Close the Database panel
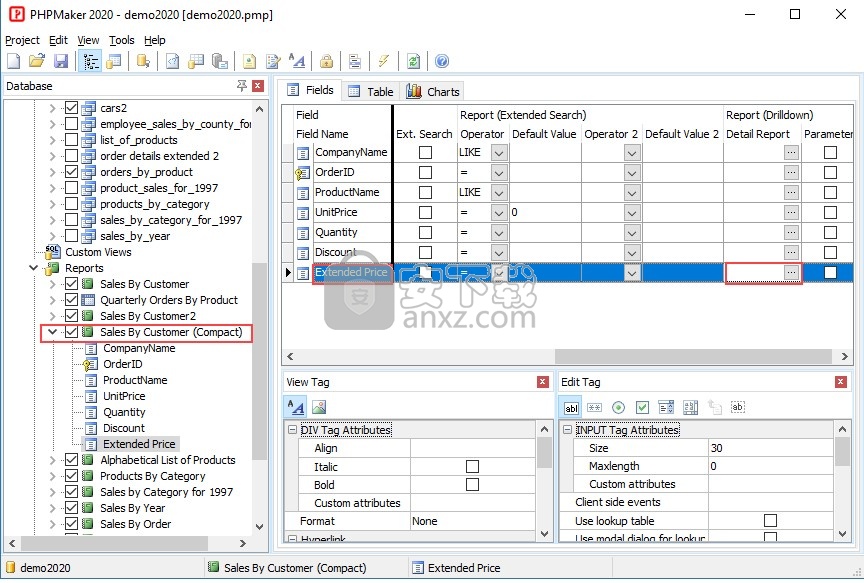Viewport: 864px width, 583px height. point(258,85)
